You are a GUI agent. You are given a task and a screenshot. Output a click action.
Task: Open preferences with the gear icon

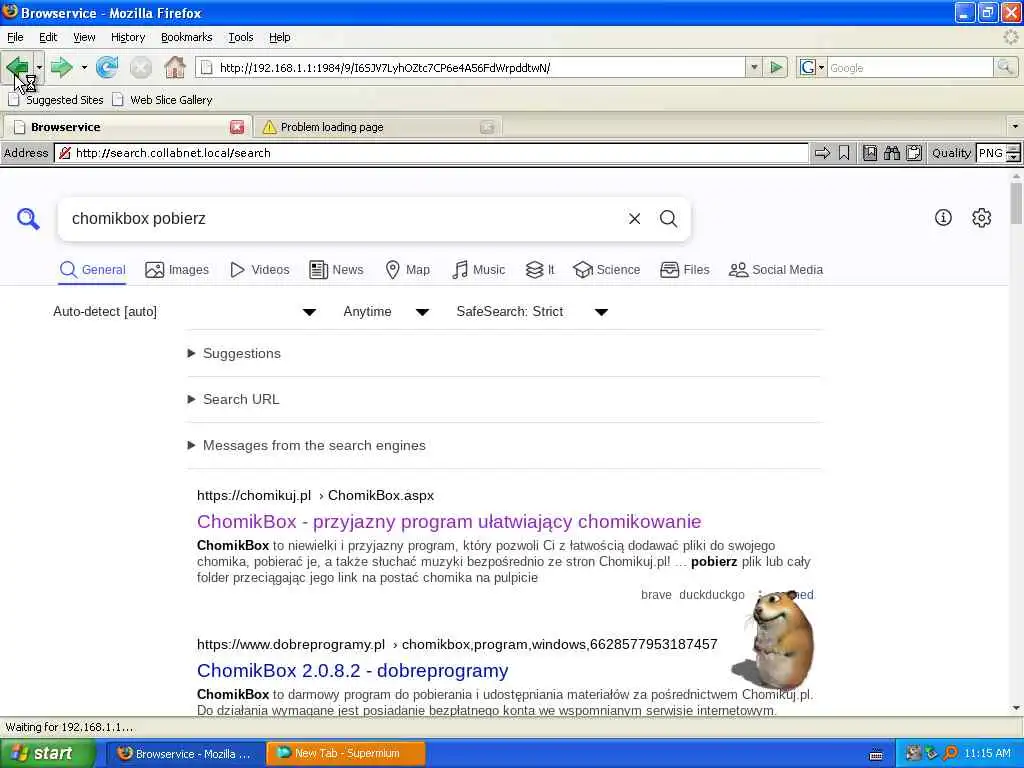tap(982, 217)
